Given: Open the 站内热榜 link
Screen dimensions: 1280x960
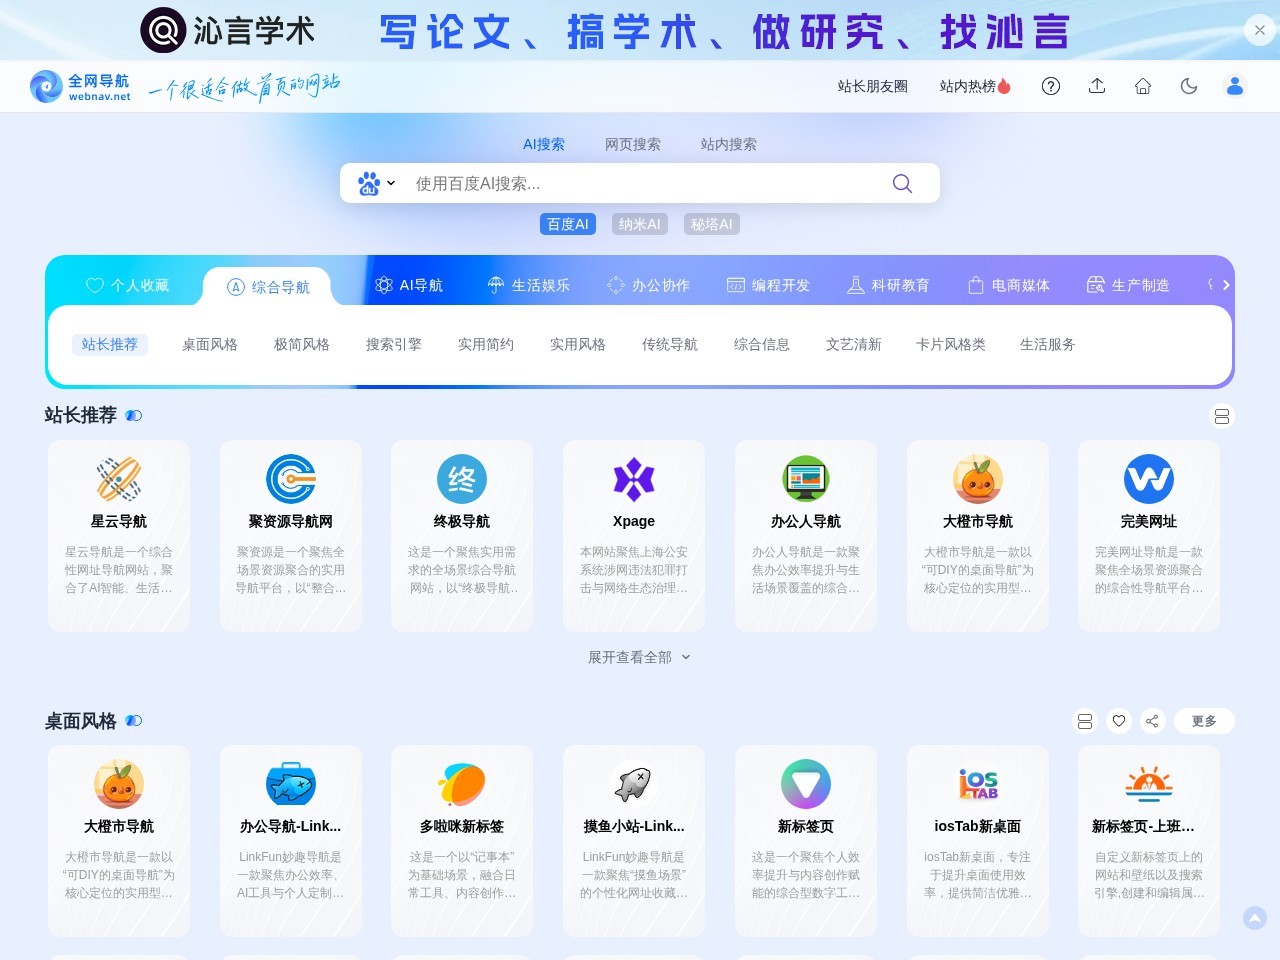Looking at the screenshot, I should [975, 86].
